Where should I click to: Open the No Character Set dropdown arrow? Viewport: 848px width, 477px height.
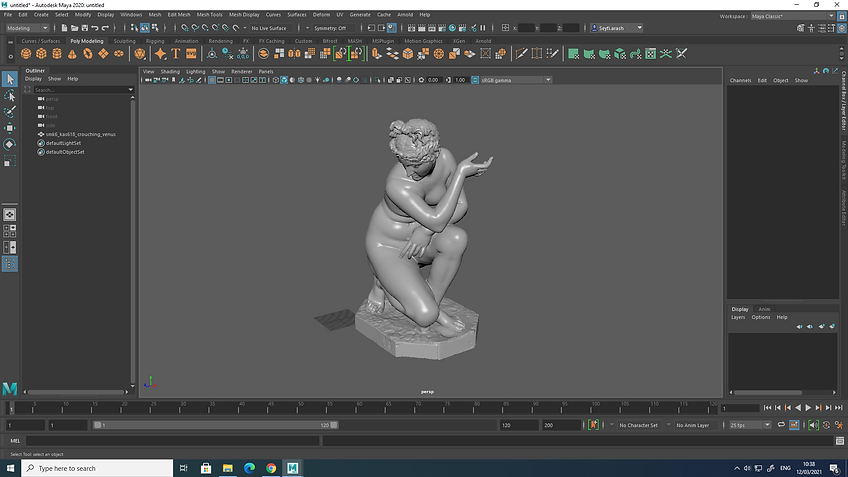point(612,425)
